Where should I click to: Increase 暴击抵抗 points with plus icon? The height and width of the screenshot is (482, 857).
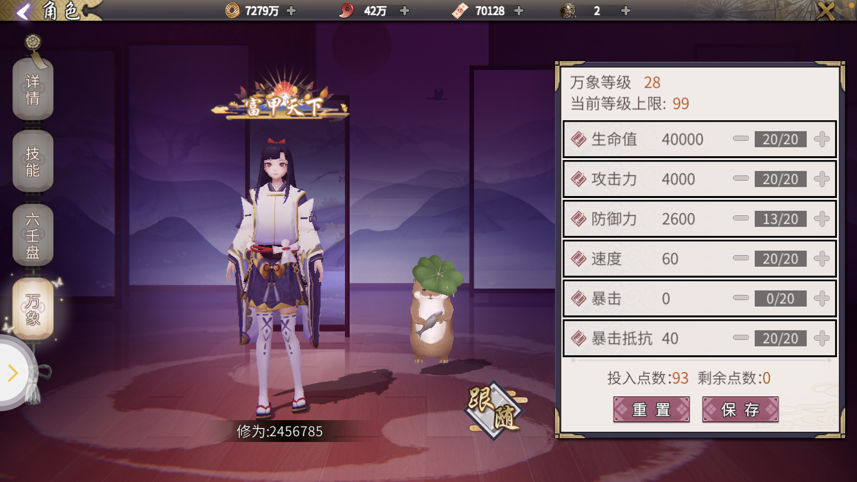pyautogui.click(x=821, y=338)
